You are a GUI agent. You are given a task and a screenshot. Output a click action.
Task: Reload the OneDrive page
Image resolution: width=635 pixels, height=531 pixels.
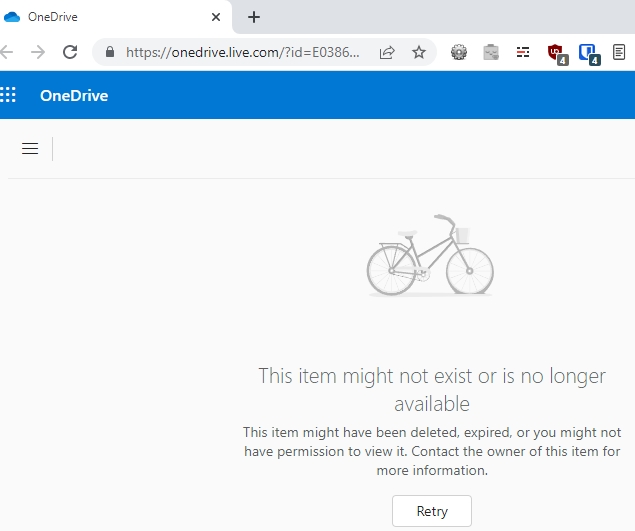(x=70, y=52)
